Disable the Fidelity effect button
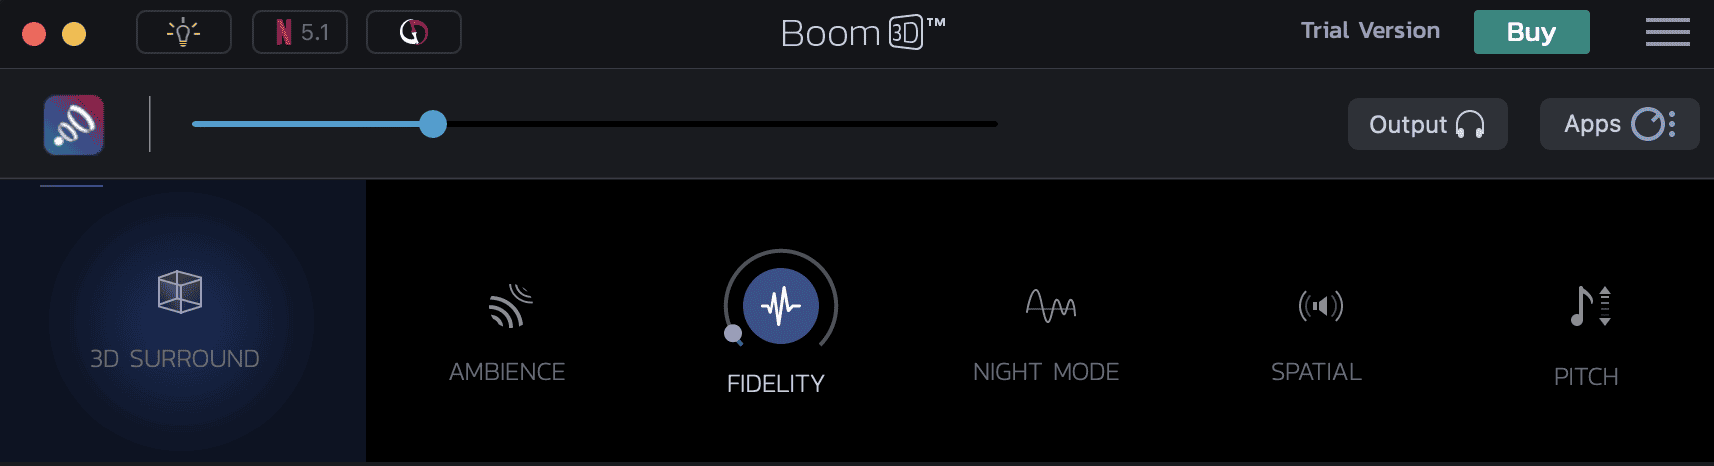The width and height of the screenshot is (1714, 466). 781,306
